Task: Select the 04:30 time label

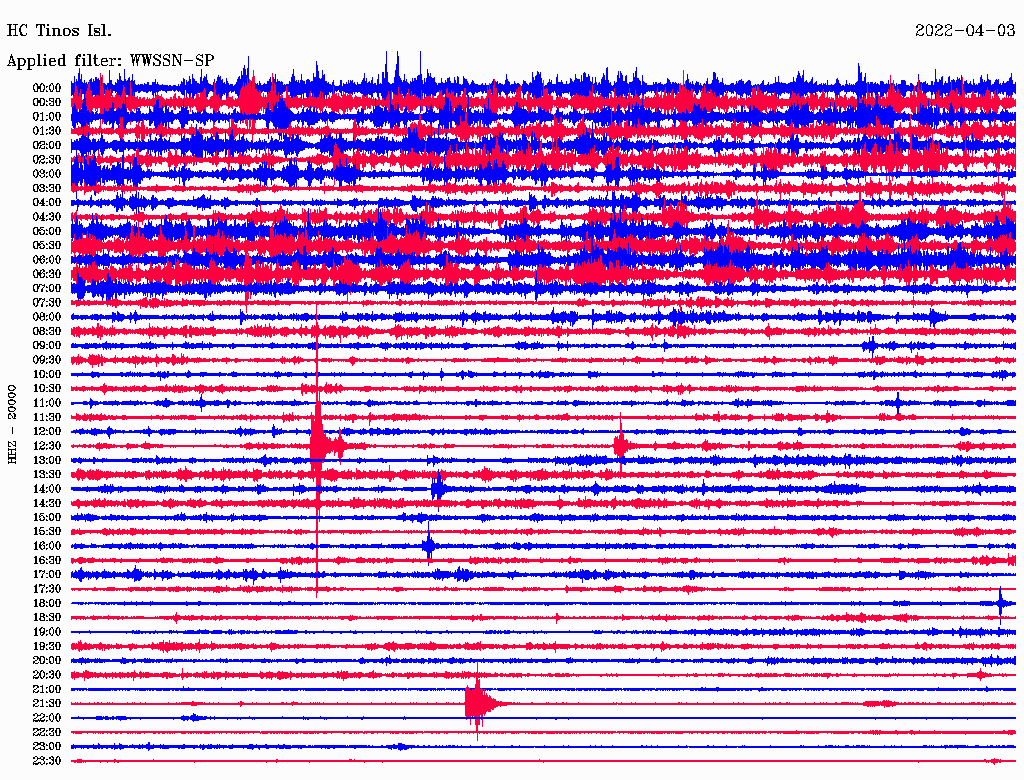Action: point(47,217)
